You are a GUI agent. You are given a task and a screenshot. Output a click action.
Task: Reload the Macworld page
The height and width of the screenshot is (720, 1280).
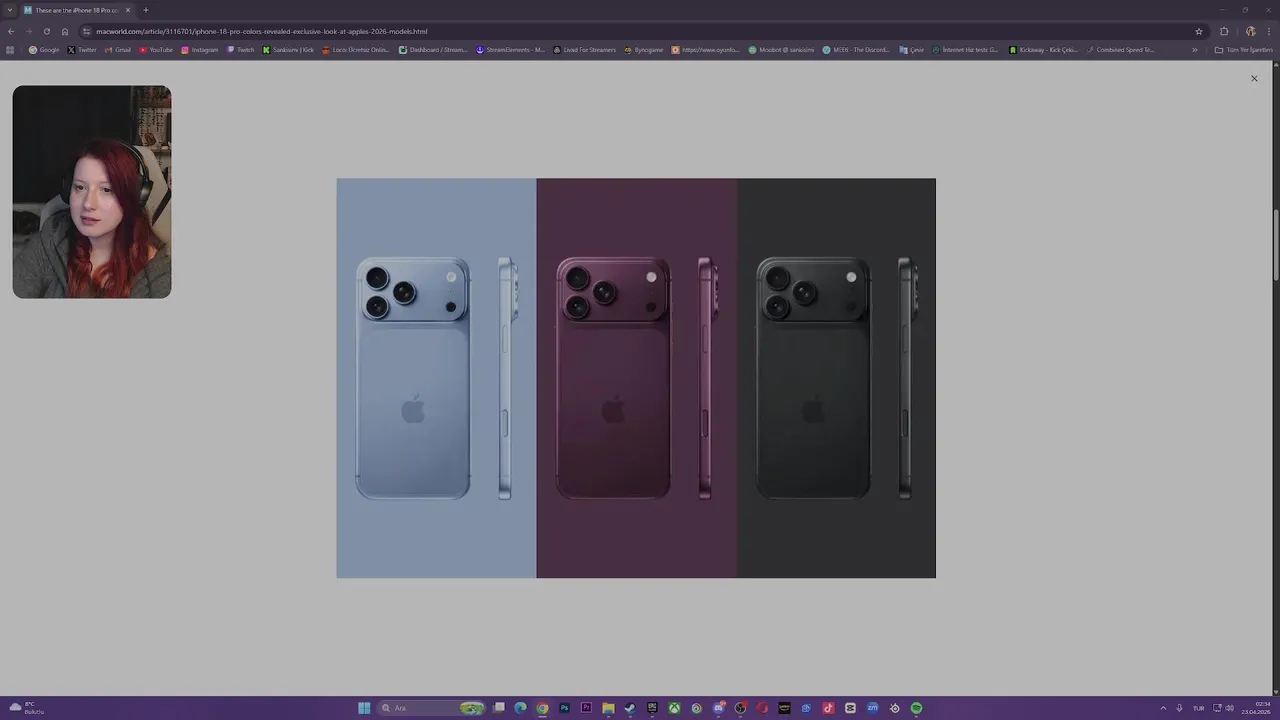coord(47,31)
